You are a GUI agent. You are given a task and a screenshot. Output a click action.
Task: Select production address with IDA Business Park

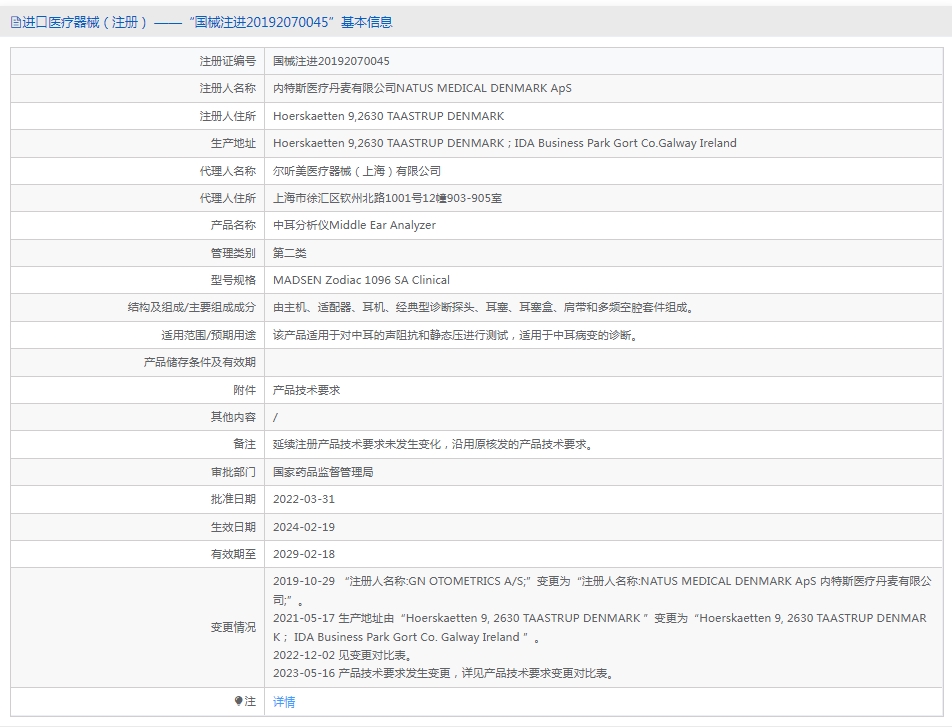coord(505,143)
